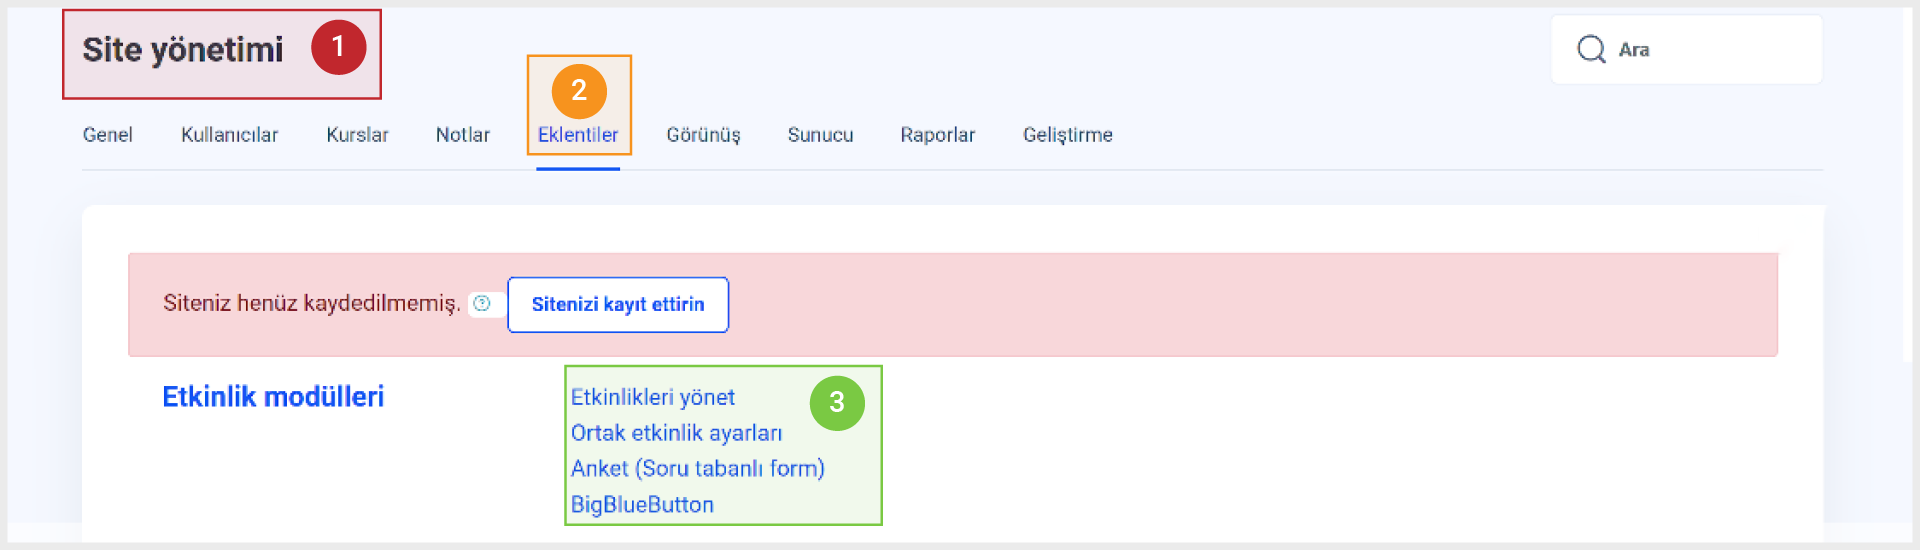Open the Raporlar tab
1920x550 pixels.
coord(937,135)
